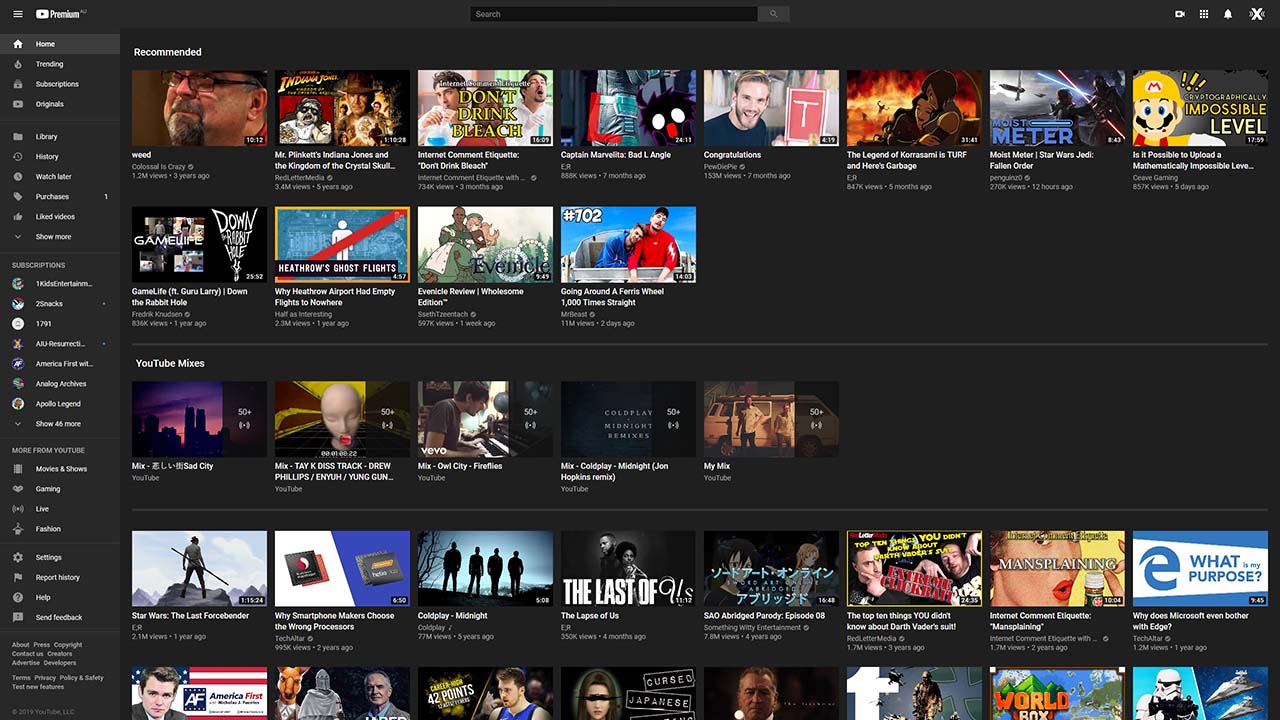
Task: Click the Movies & Shows icon
Action: pyautogui.click(x=18, y=469)
